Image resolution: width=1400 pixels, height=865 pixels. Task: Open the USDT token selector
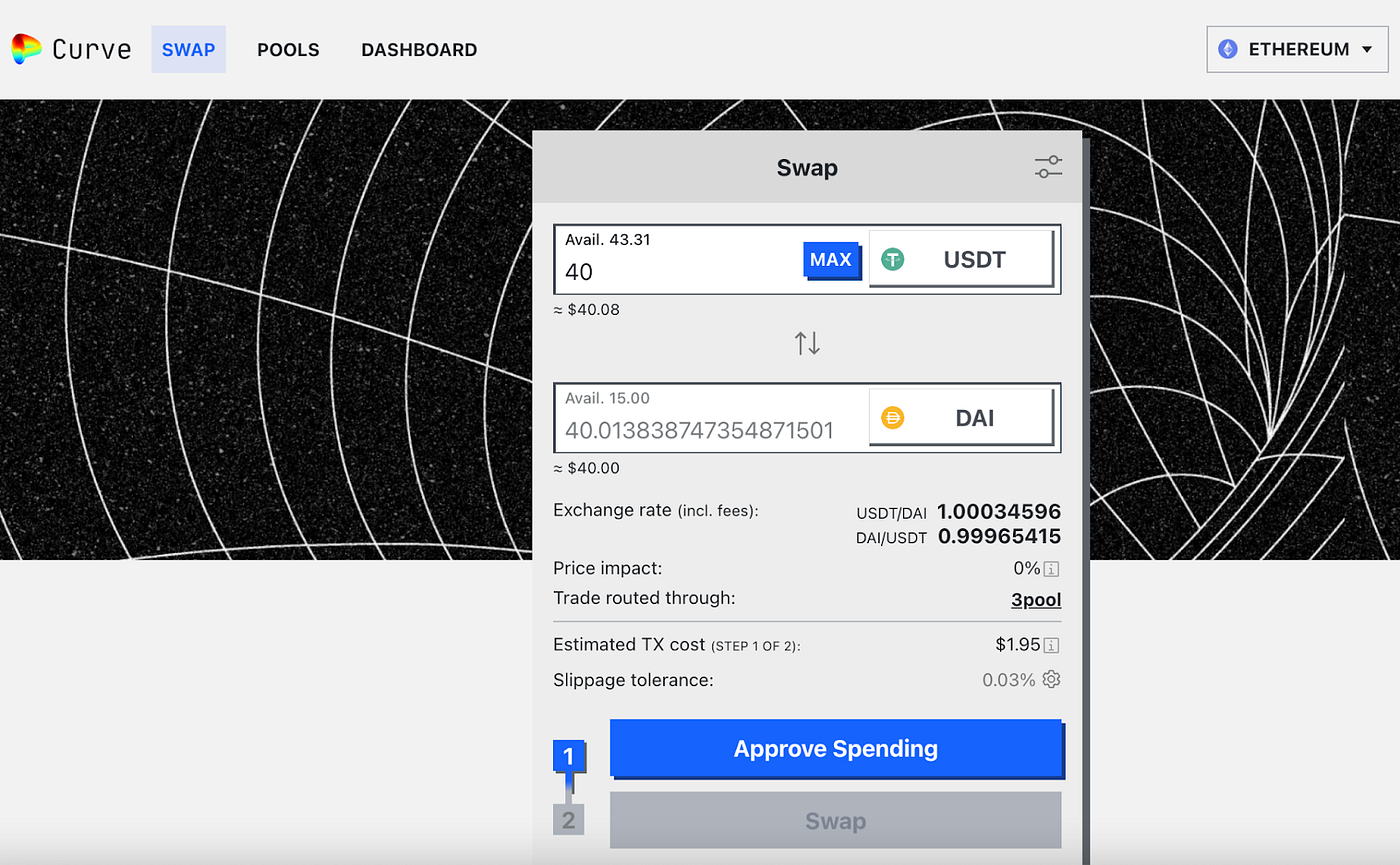tap(961, 260)
